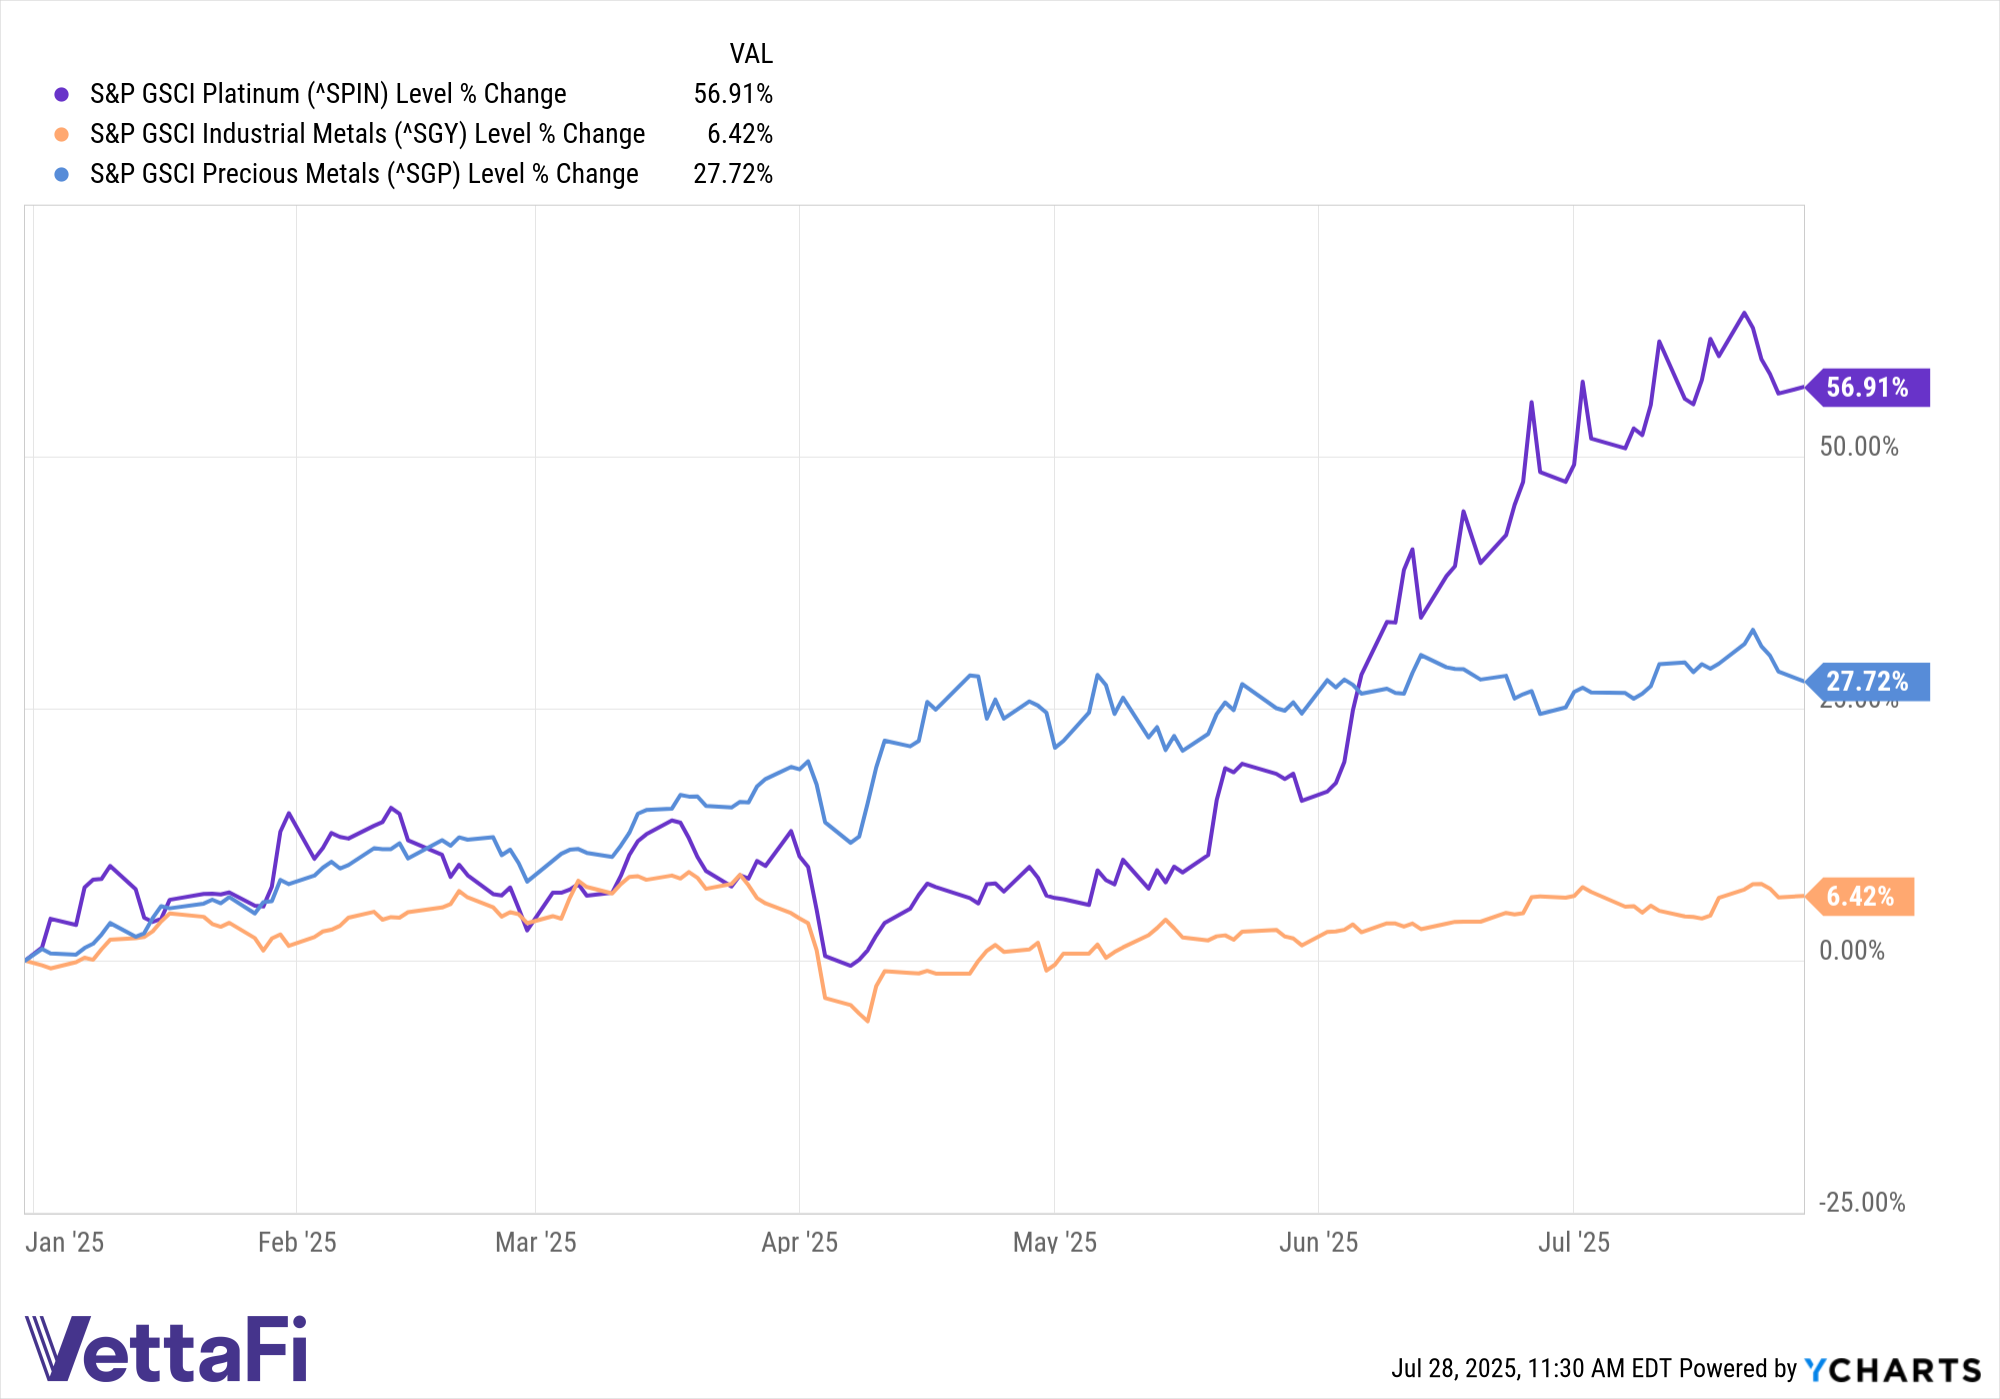
Task: Click the blue Precious Metals legend dot
Action: pyautogui.click(x=61, y=174)
